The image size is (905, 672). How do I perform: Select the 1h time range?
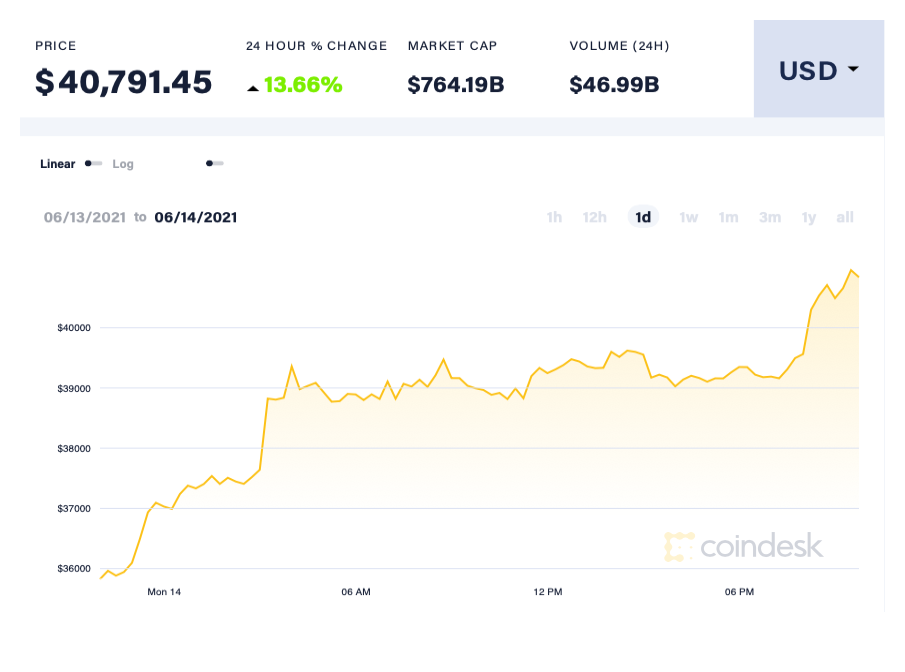click(x=554, y=217)
